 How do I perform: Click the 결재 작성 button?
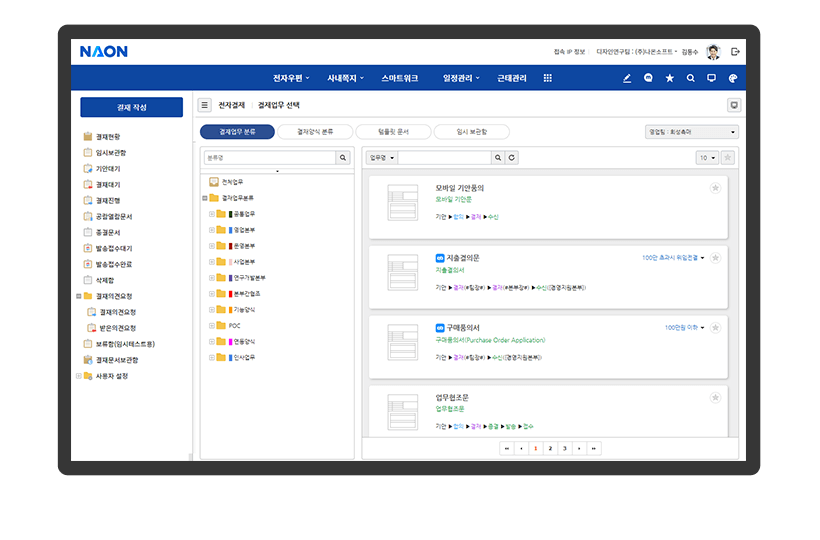[x=132, y=107]
